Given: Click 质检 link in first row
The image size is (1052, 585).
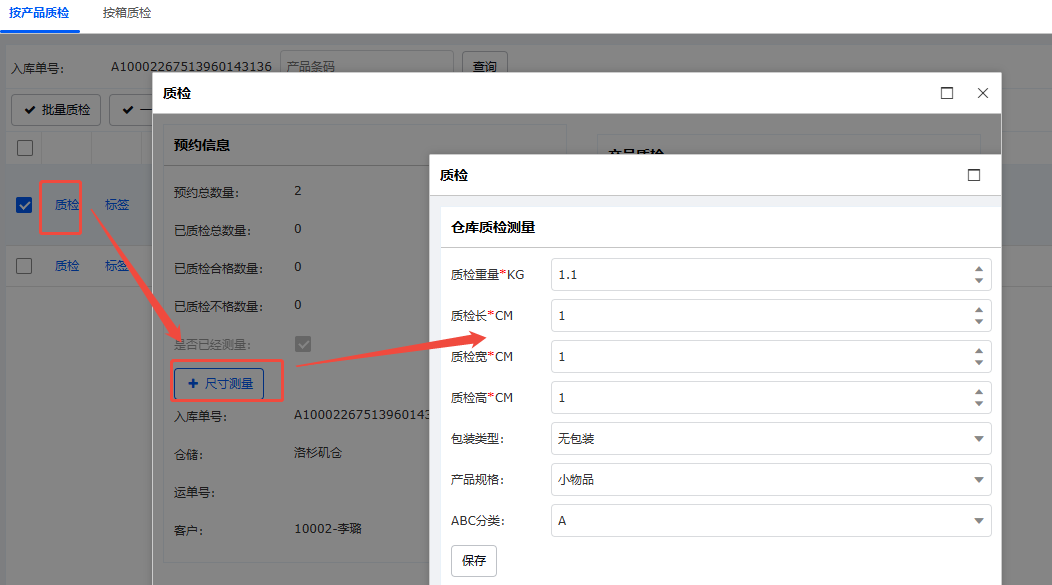Looking at the screenshot, I should (x=67, y=206).
